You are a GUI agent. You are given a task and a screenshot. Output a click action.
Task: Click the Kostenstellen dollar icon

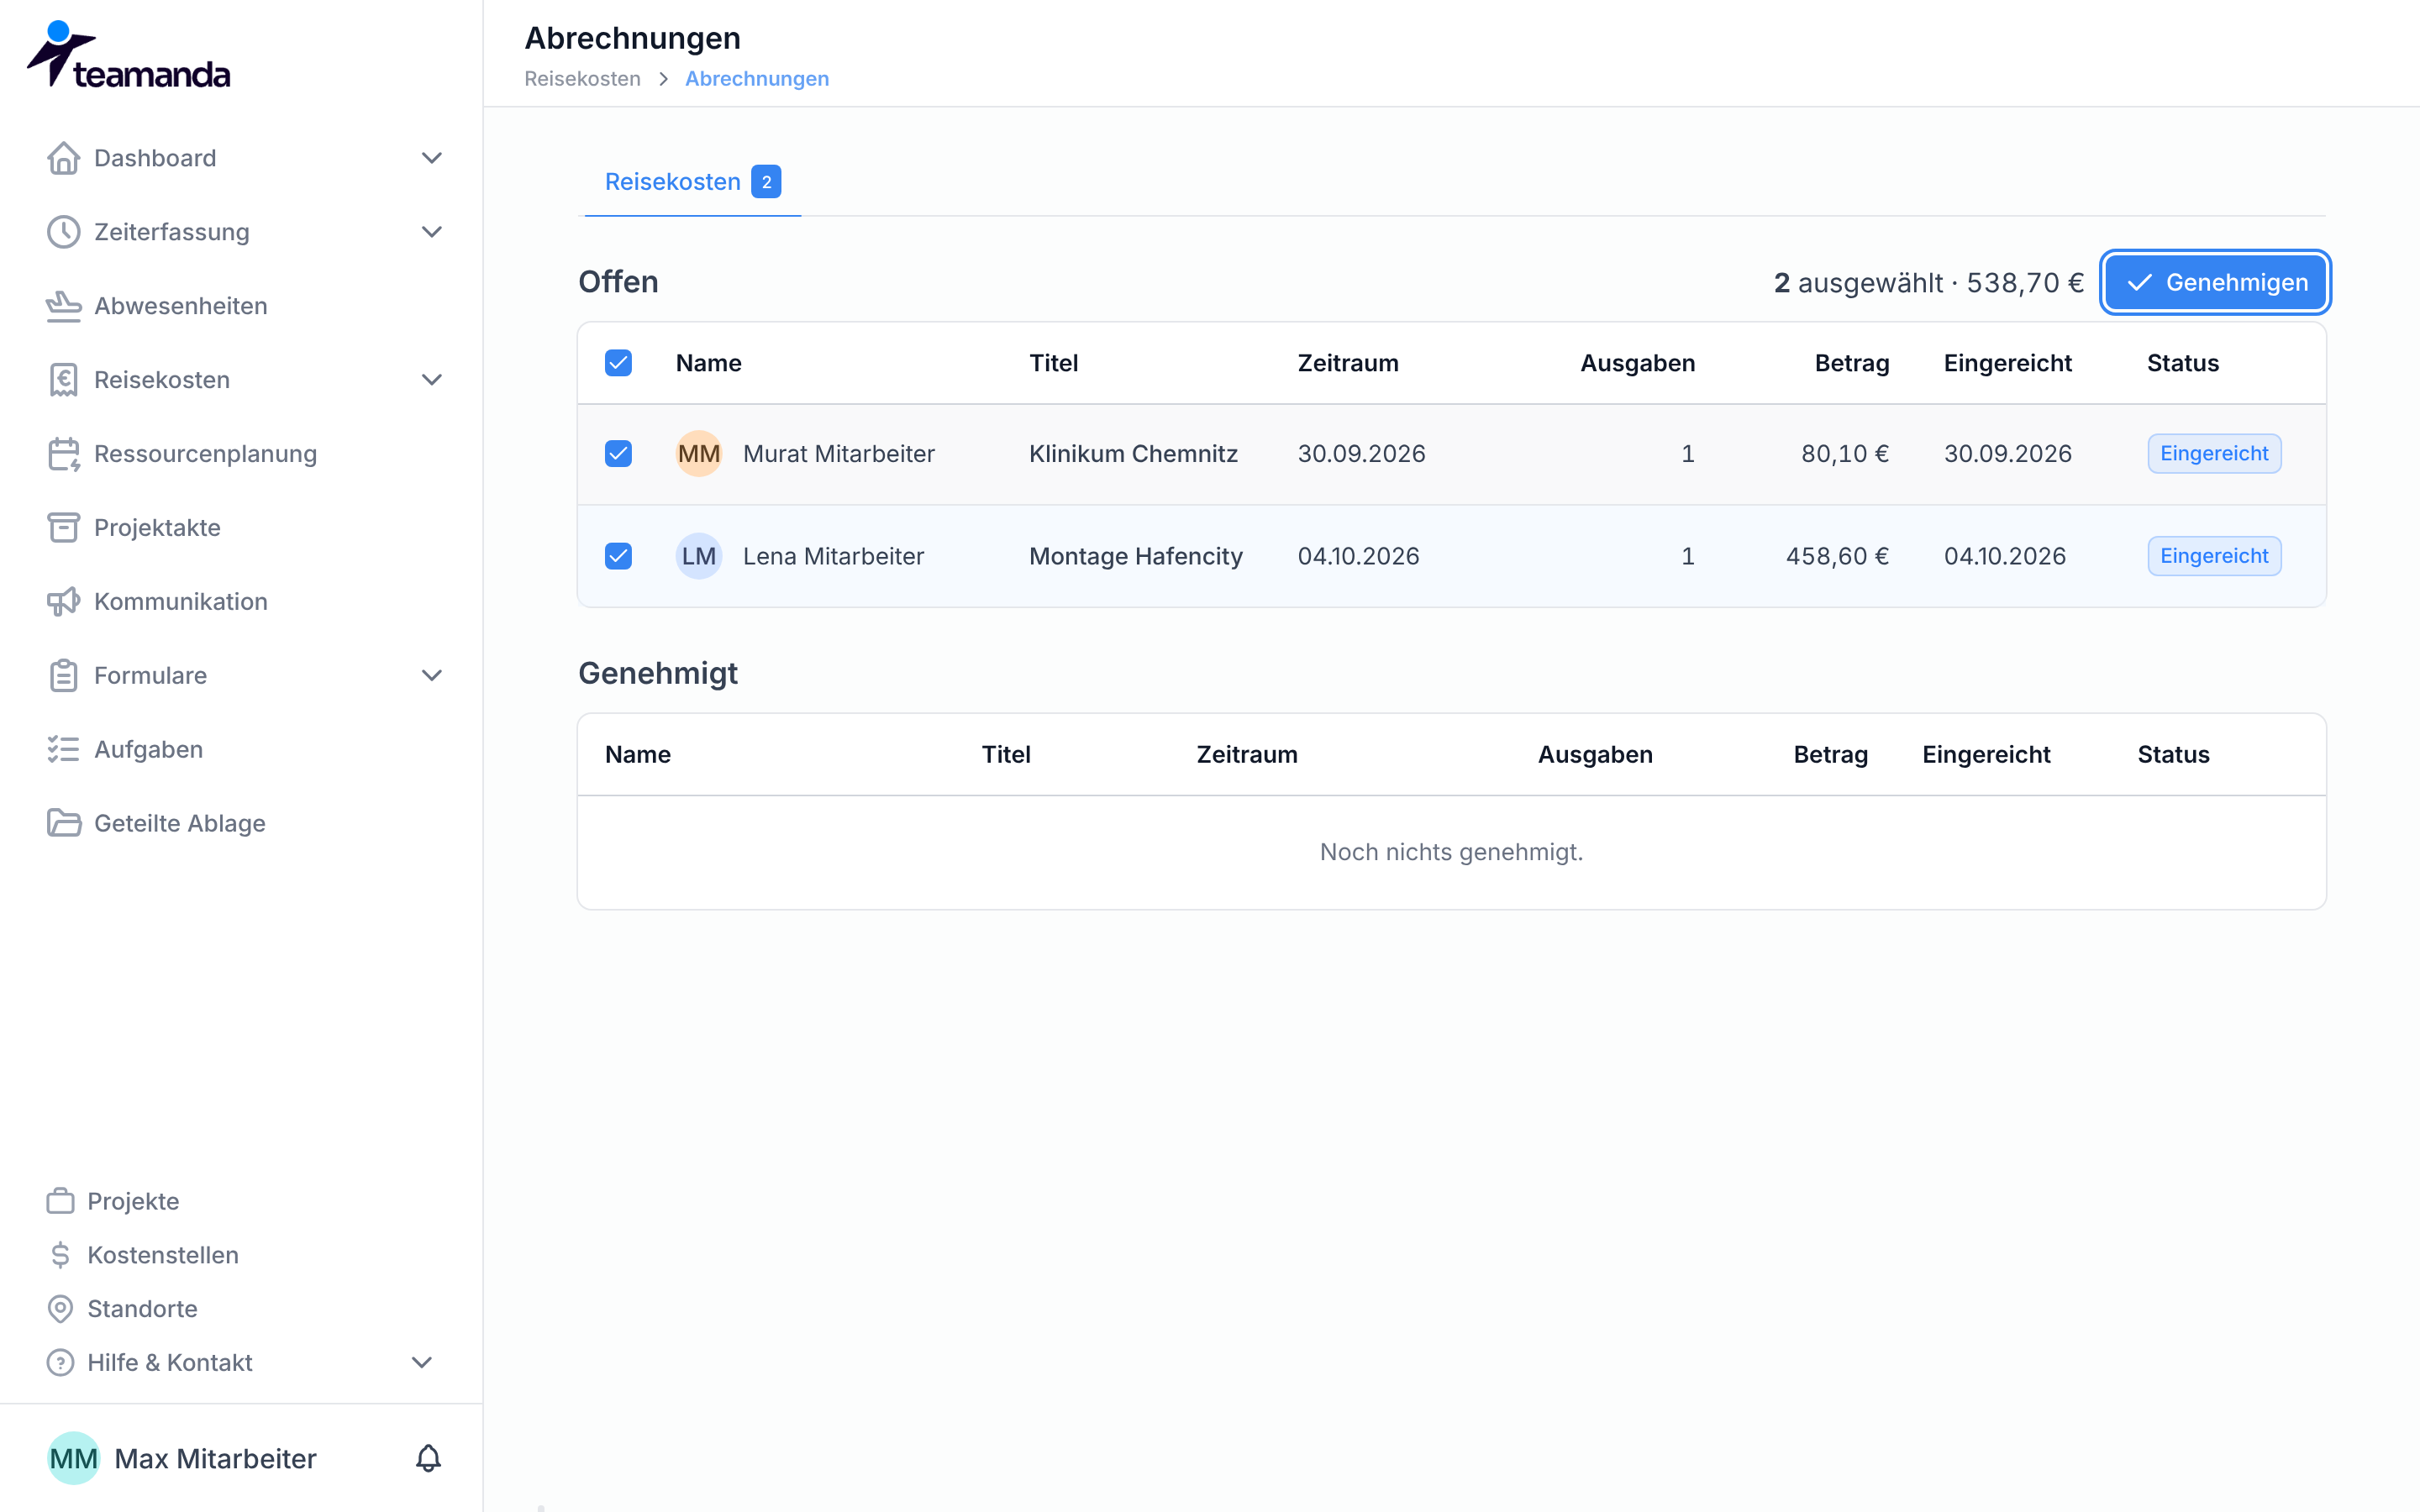60,1255
